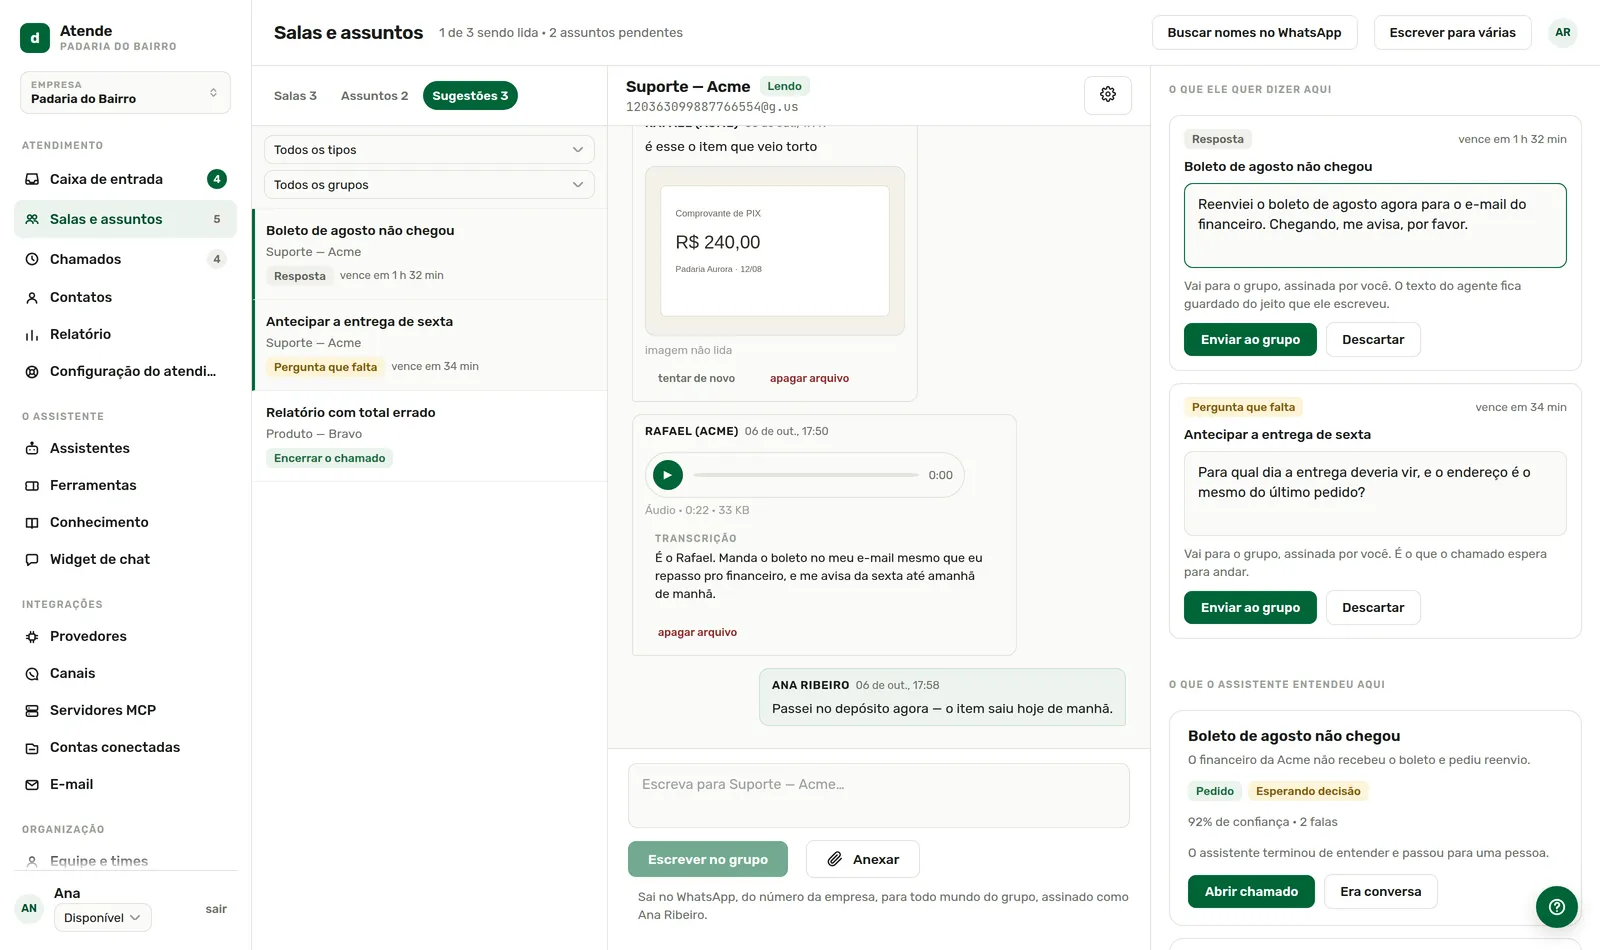Open the AR user avatar

1562,33
